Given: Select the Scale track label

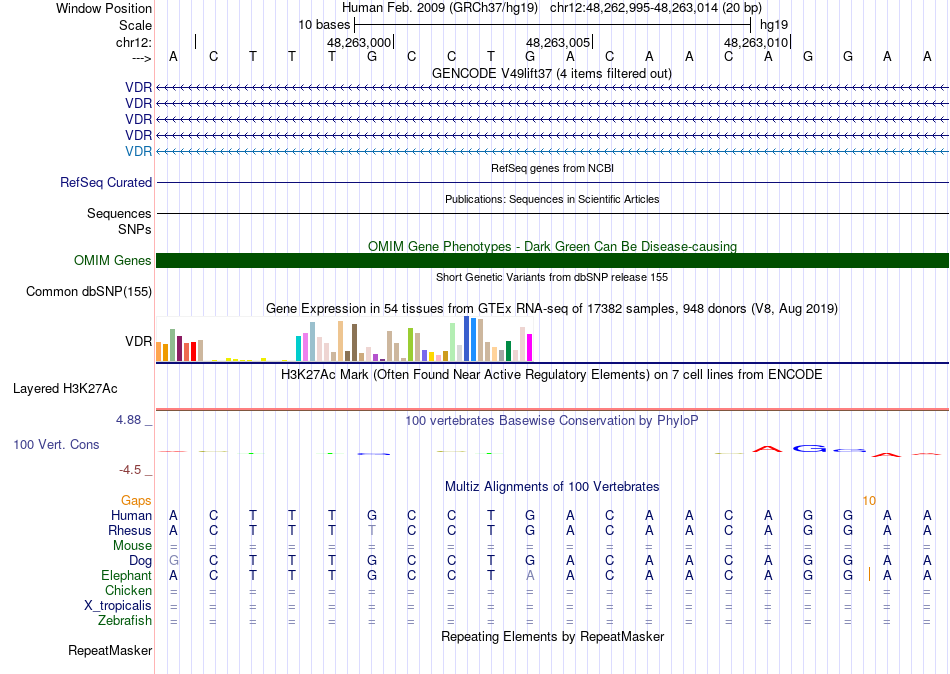Looking at the screenshot, I should pyautogui.click(x=135, y=25).
